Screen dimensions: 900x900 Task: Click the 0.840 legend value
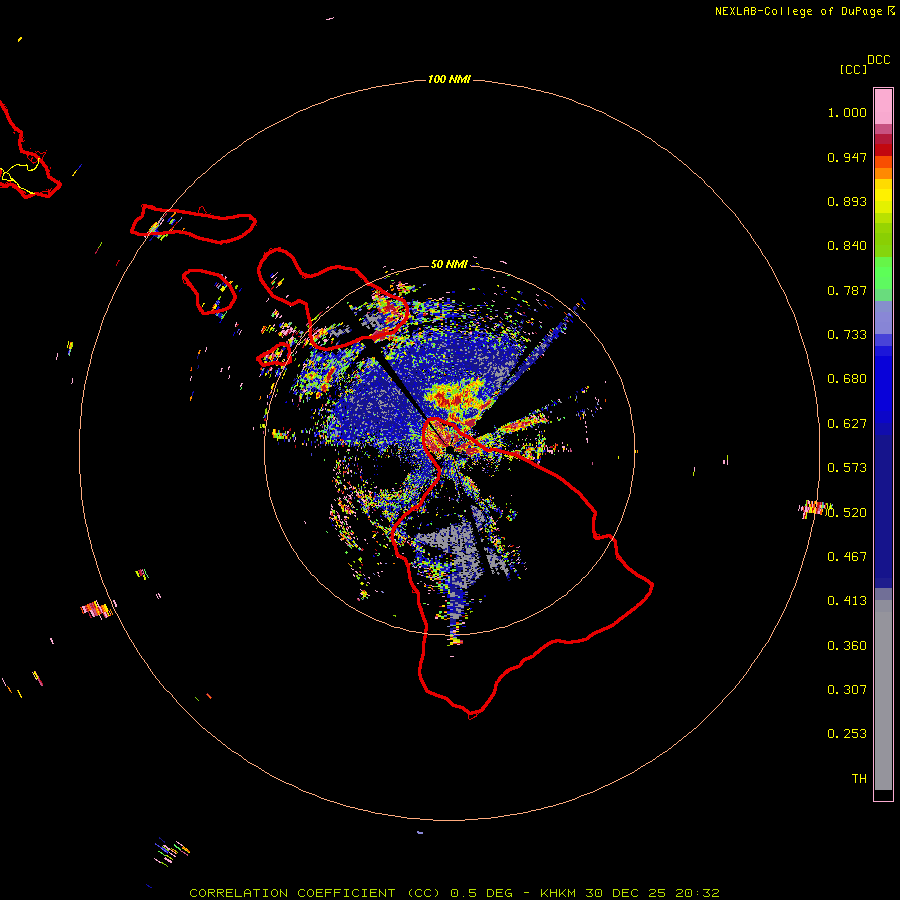[847, 246]
